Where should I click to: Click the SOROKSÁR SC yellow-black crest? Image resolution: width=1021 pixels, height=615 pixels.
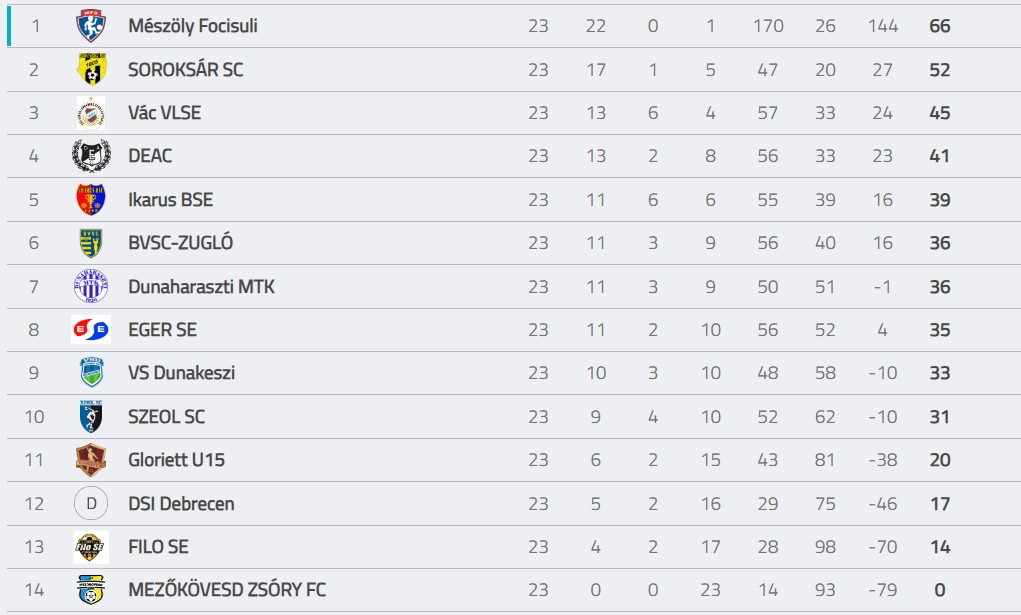click(x=91, y=69)
